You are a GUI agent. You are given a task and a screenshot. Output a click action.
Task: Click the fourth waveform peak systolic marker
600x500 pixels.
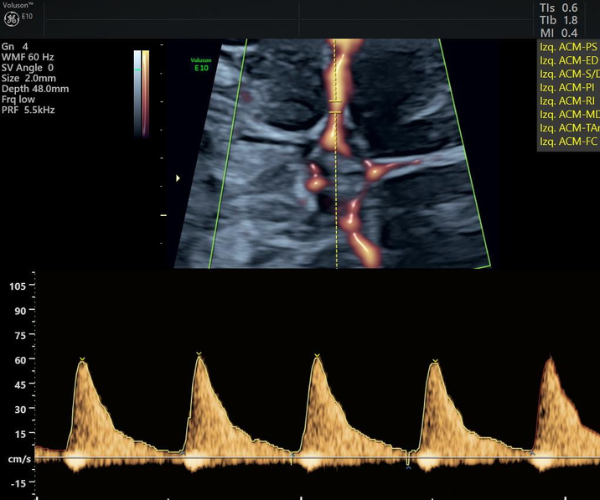coord(435,361)
